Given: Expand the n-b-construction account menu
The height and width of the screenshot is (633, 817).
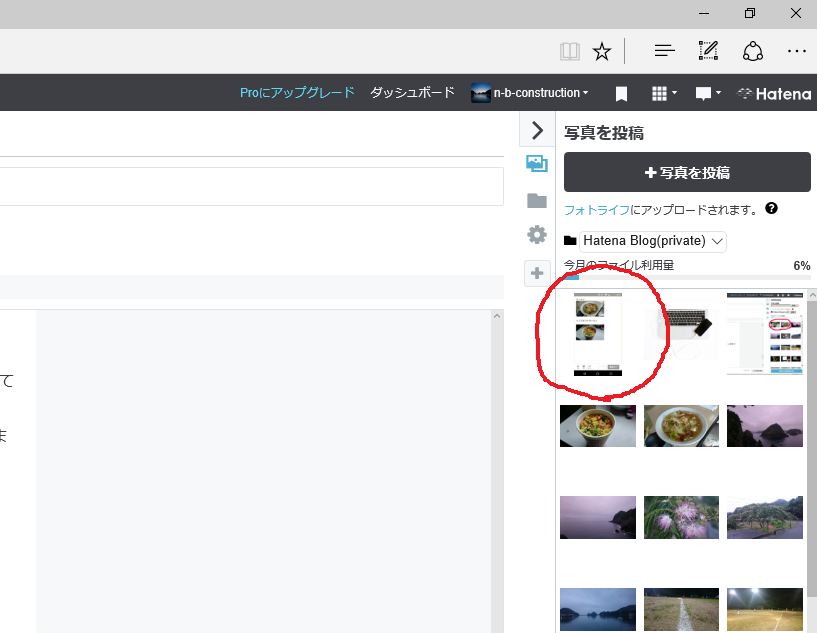Looking at the screenshot, I should pos(529,93).
